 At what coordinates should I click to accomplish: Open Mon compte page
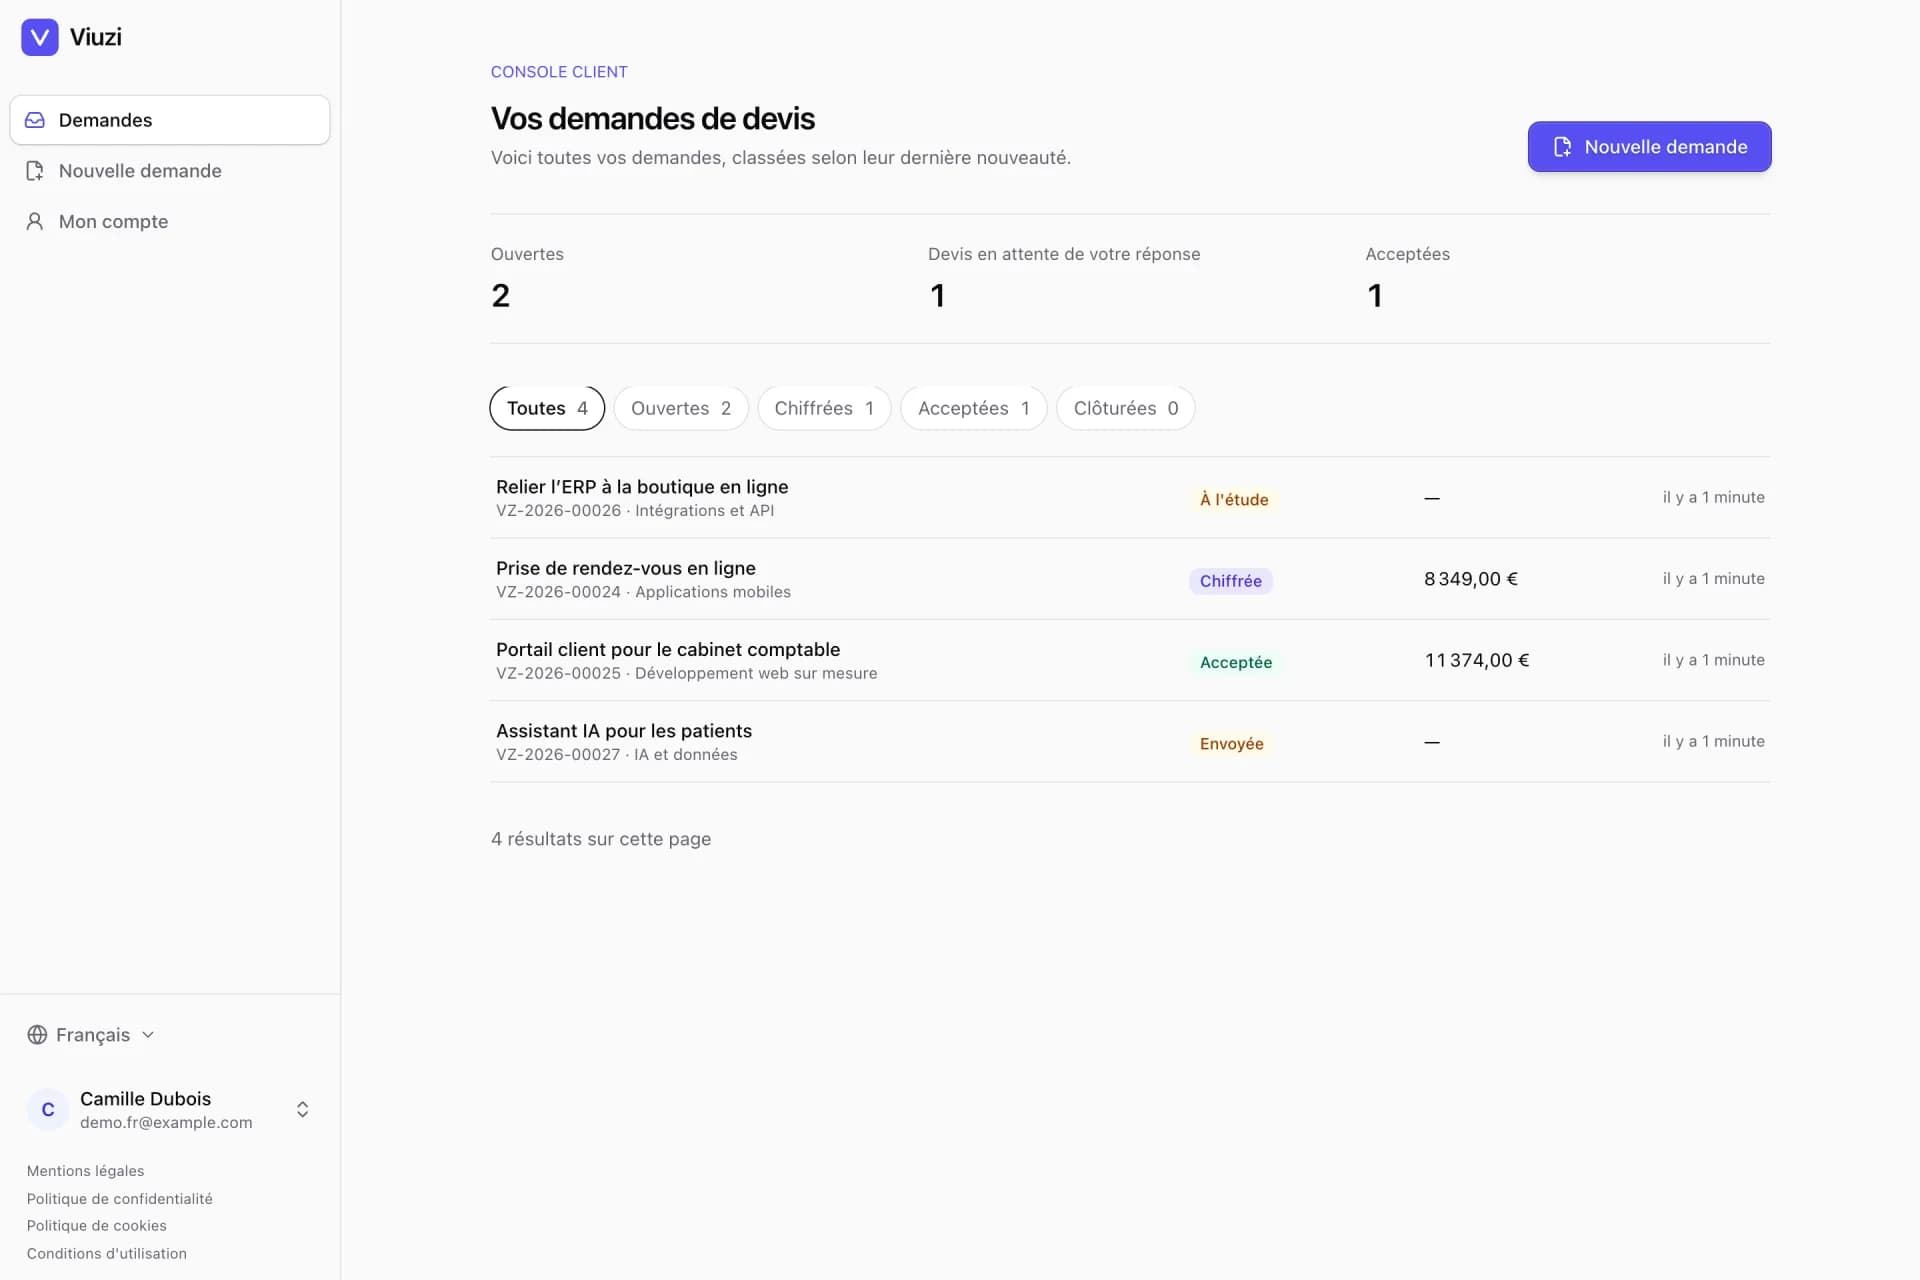tap(170, 221)
